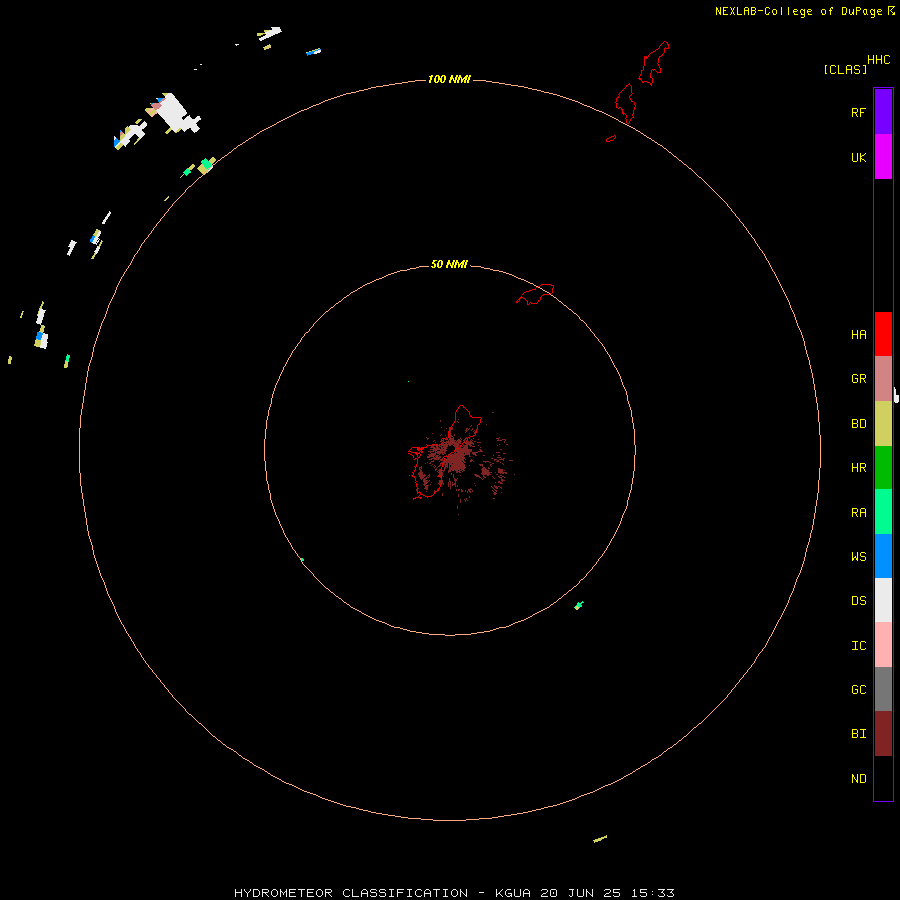Select the HR dark green swatch

[883, 468]
